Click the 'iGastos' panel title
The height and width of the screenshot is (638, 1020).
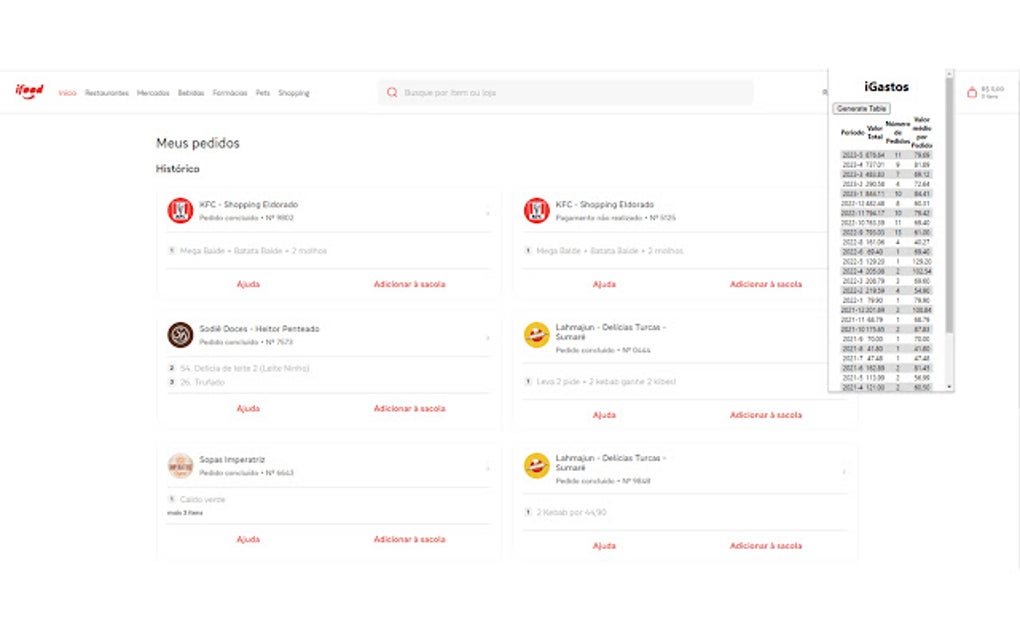[886, 86]
